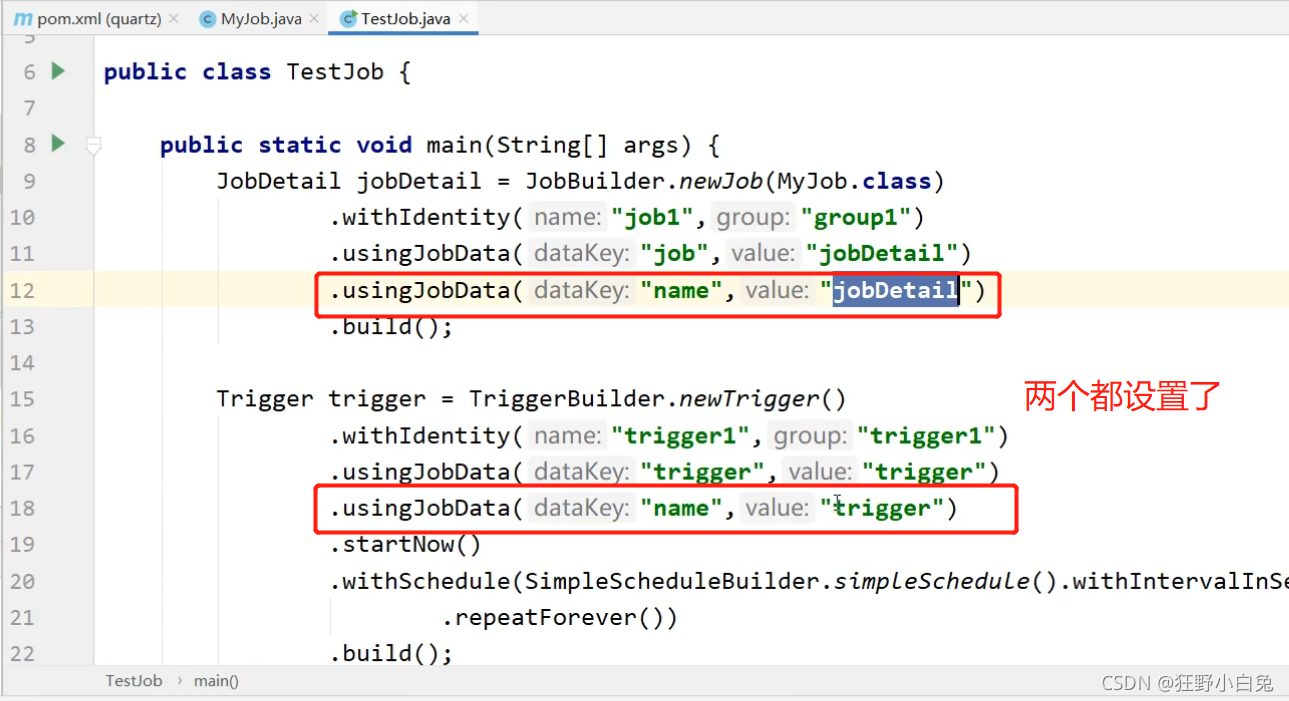This screenshot has width=1289, height=701.
Task: Click "trigger" value string on line 18
Action: [x=882, y=508]
